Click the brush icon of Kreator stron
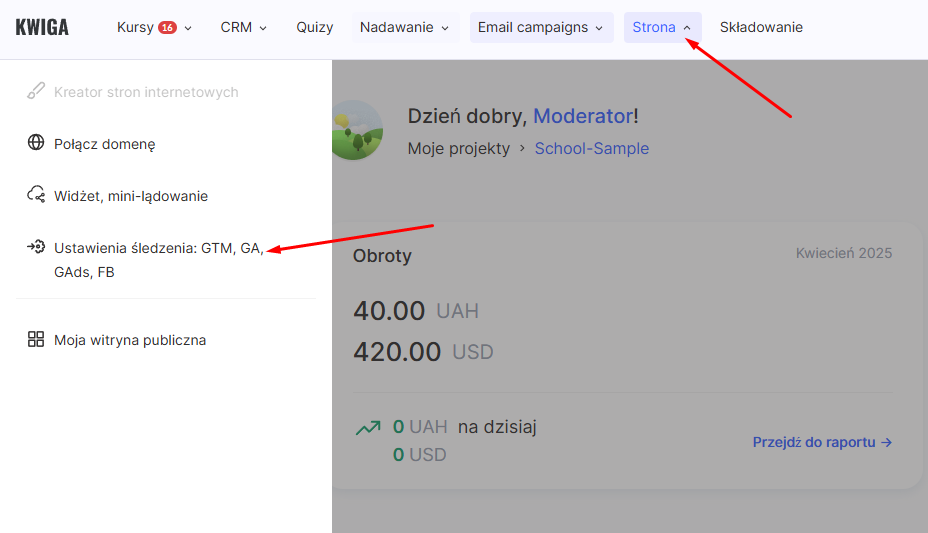Screen dimensions: 928x533 36,91
